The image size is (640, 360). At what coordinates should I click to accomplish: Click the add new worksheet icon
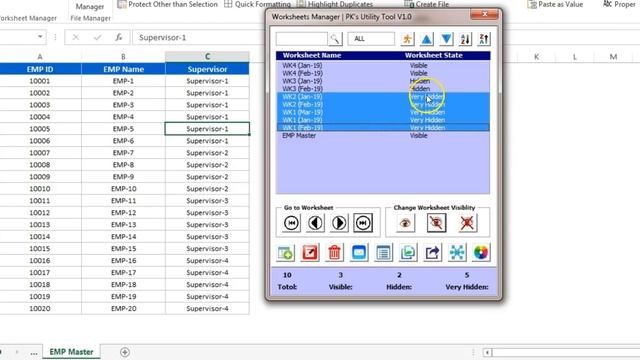pos(285,253)
